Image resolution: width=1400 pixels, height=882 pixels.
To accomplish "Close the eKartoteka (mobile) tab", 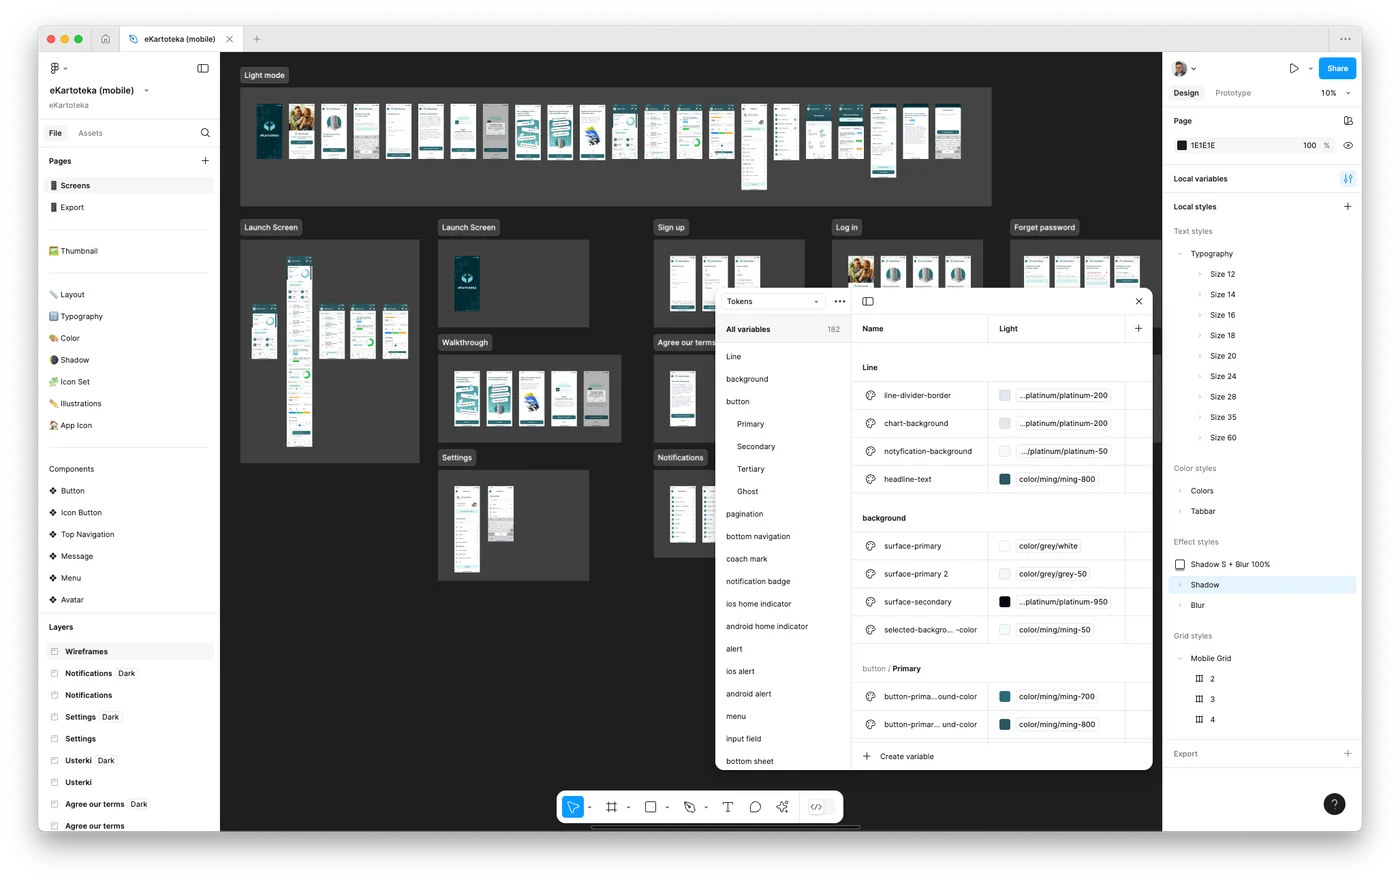I will tap(229, 39).
